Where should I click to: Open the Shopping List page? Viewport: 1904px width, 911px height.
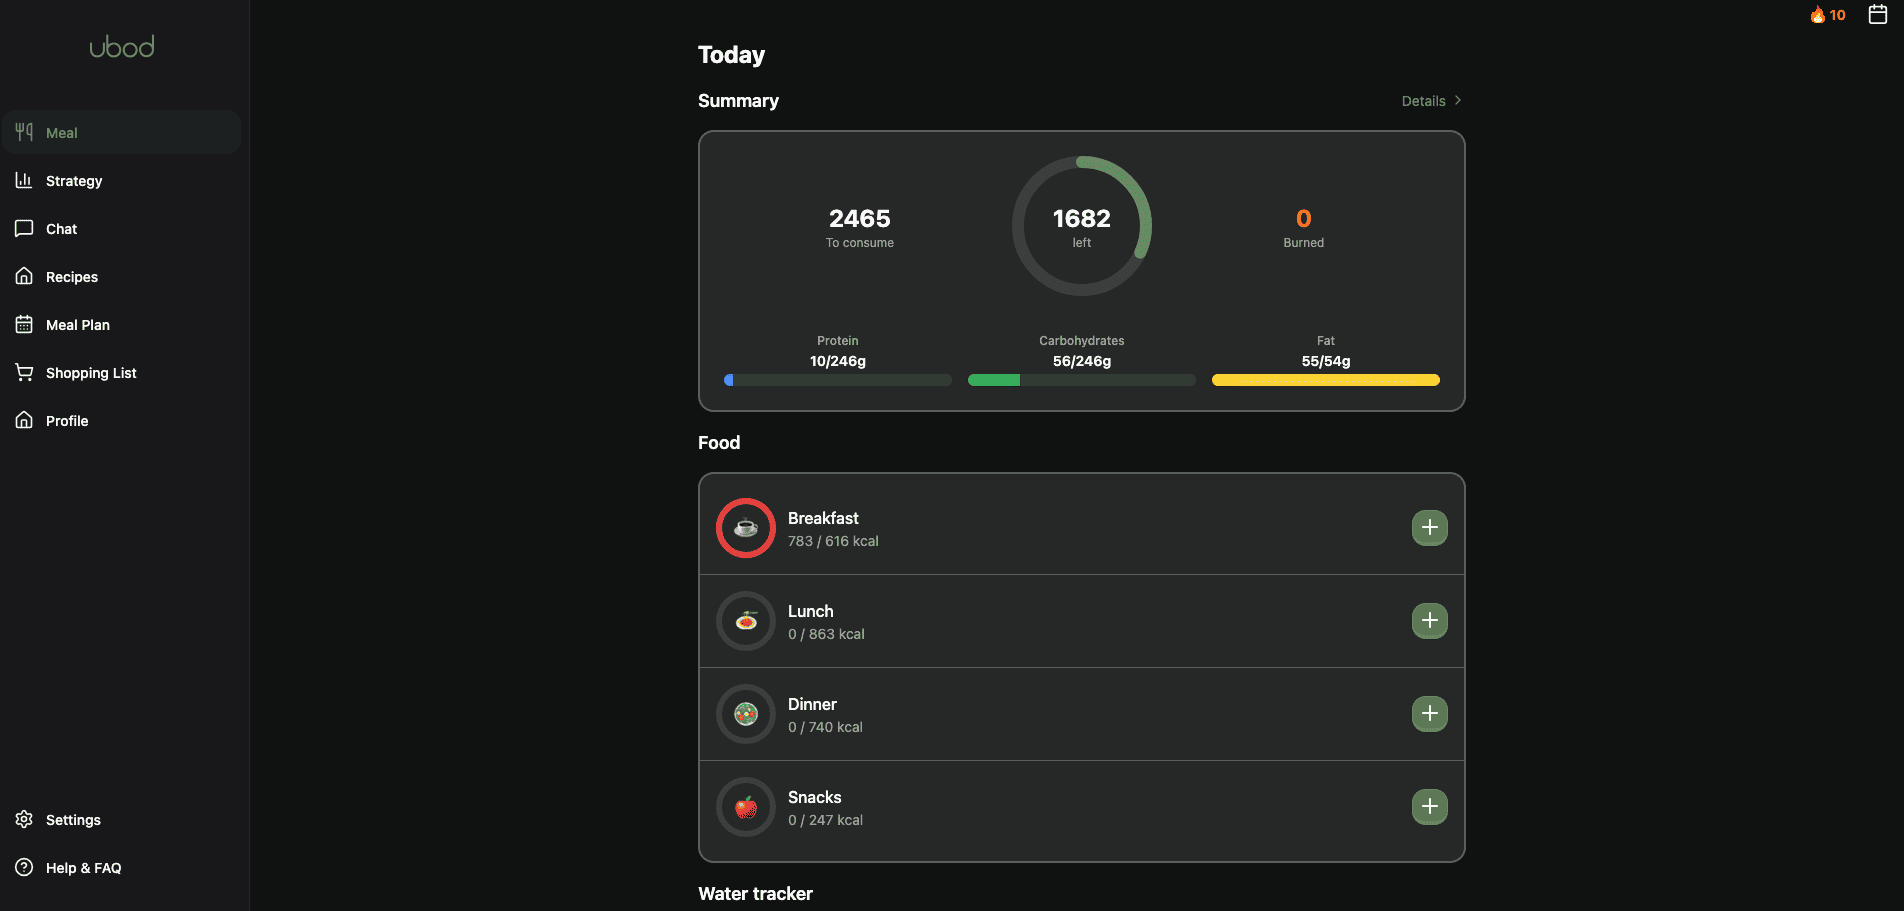(91, 373)
